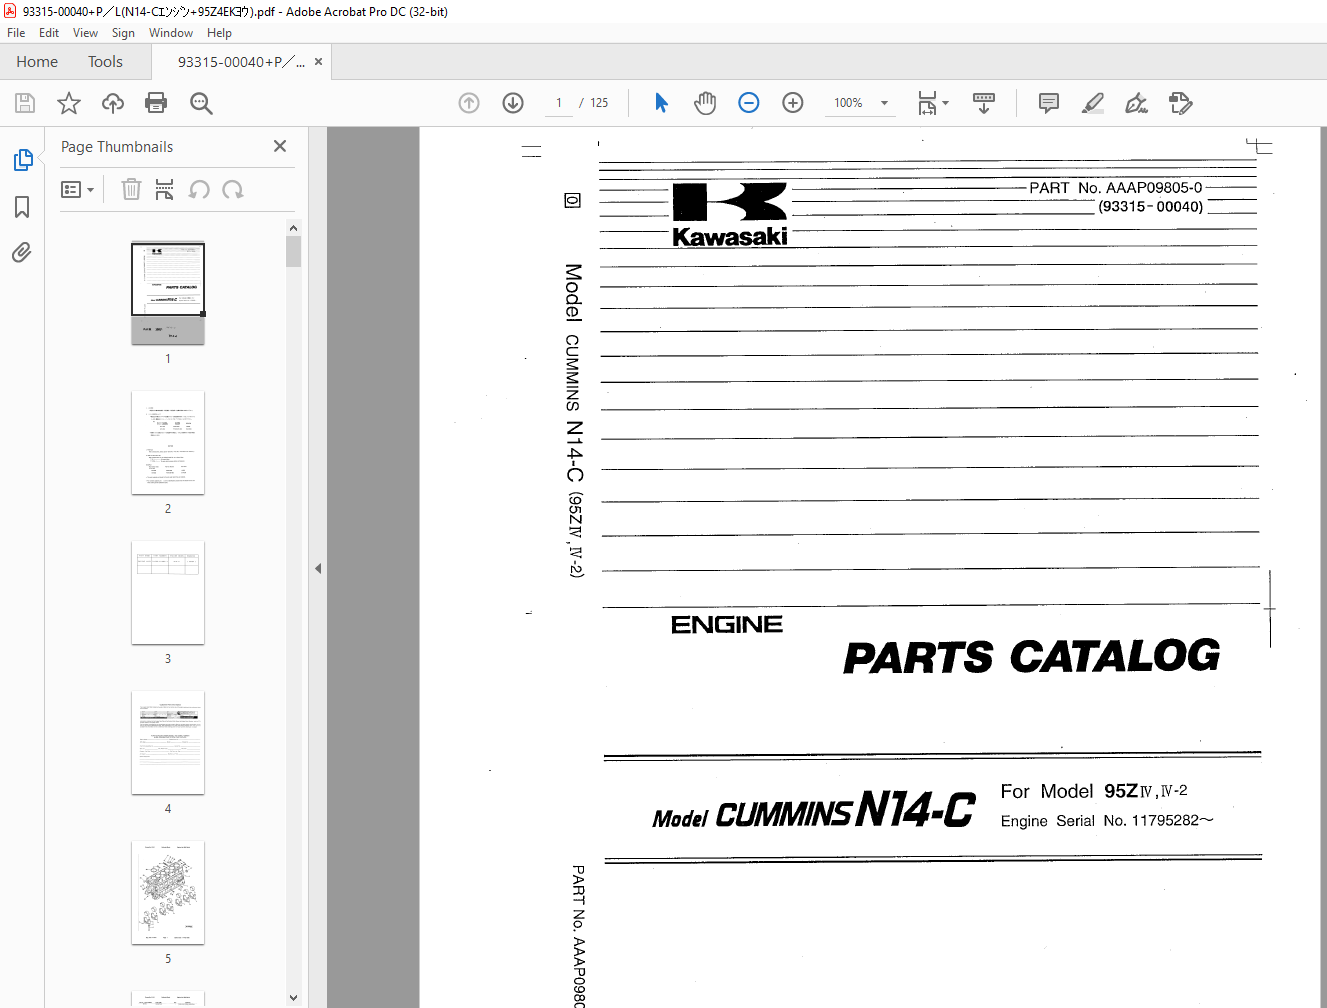The image size is (1327, 1008).
Task: Print the document with printer icon
Action: 156,103
